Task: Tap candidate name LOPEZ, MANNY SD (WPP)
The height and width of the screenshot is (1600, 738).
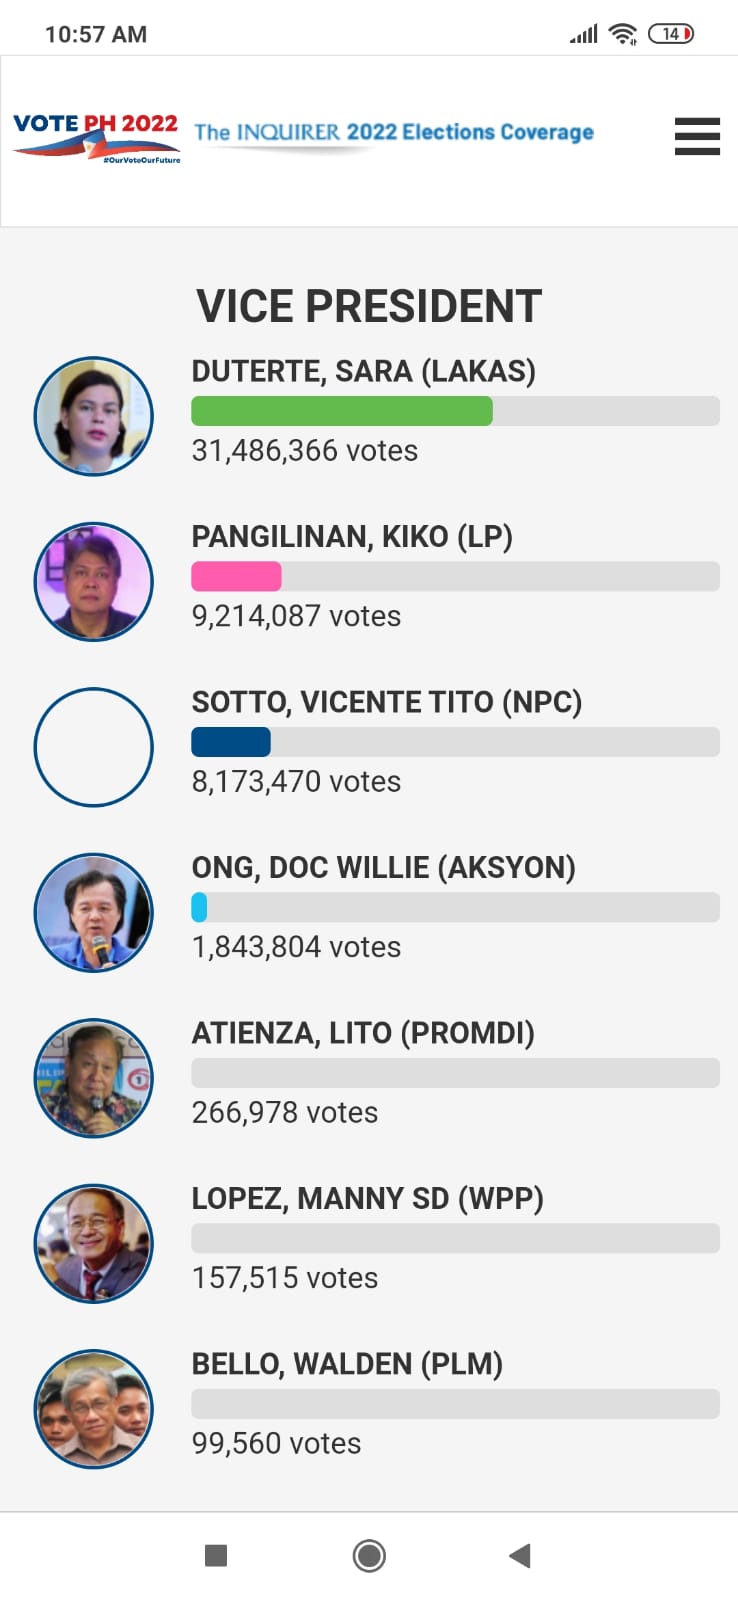Action: pos(367,1198)
